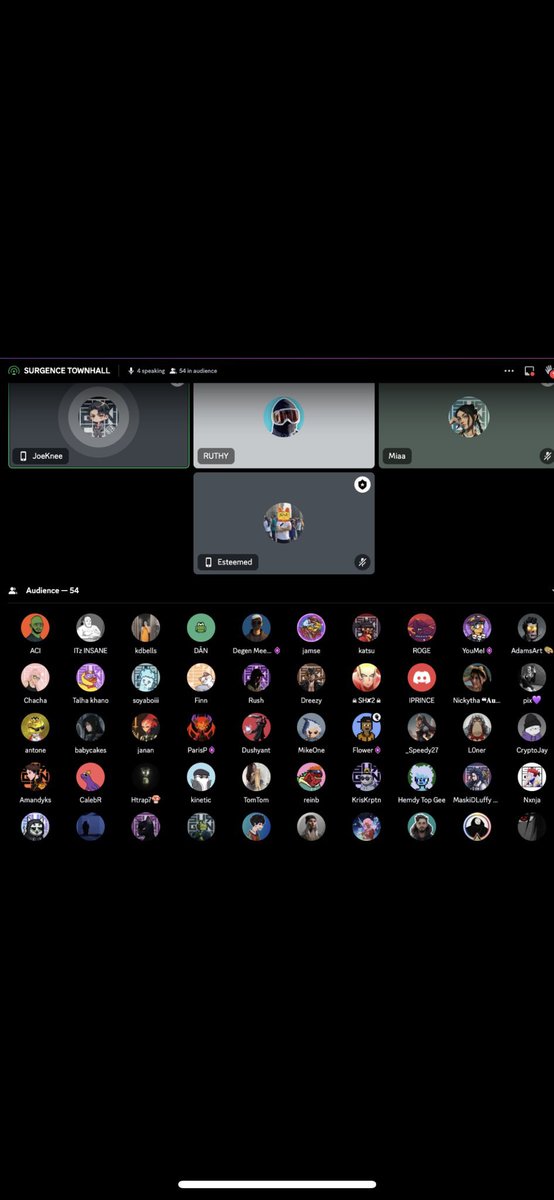Open audience member ACI's avatar
This screenshot has width=554, height=1200.
[x=35, y=628]
